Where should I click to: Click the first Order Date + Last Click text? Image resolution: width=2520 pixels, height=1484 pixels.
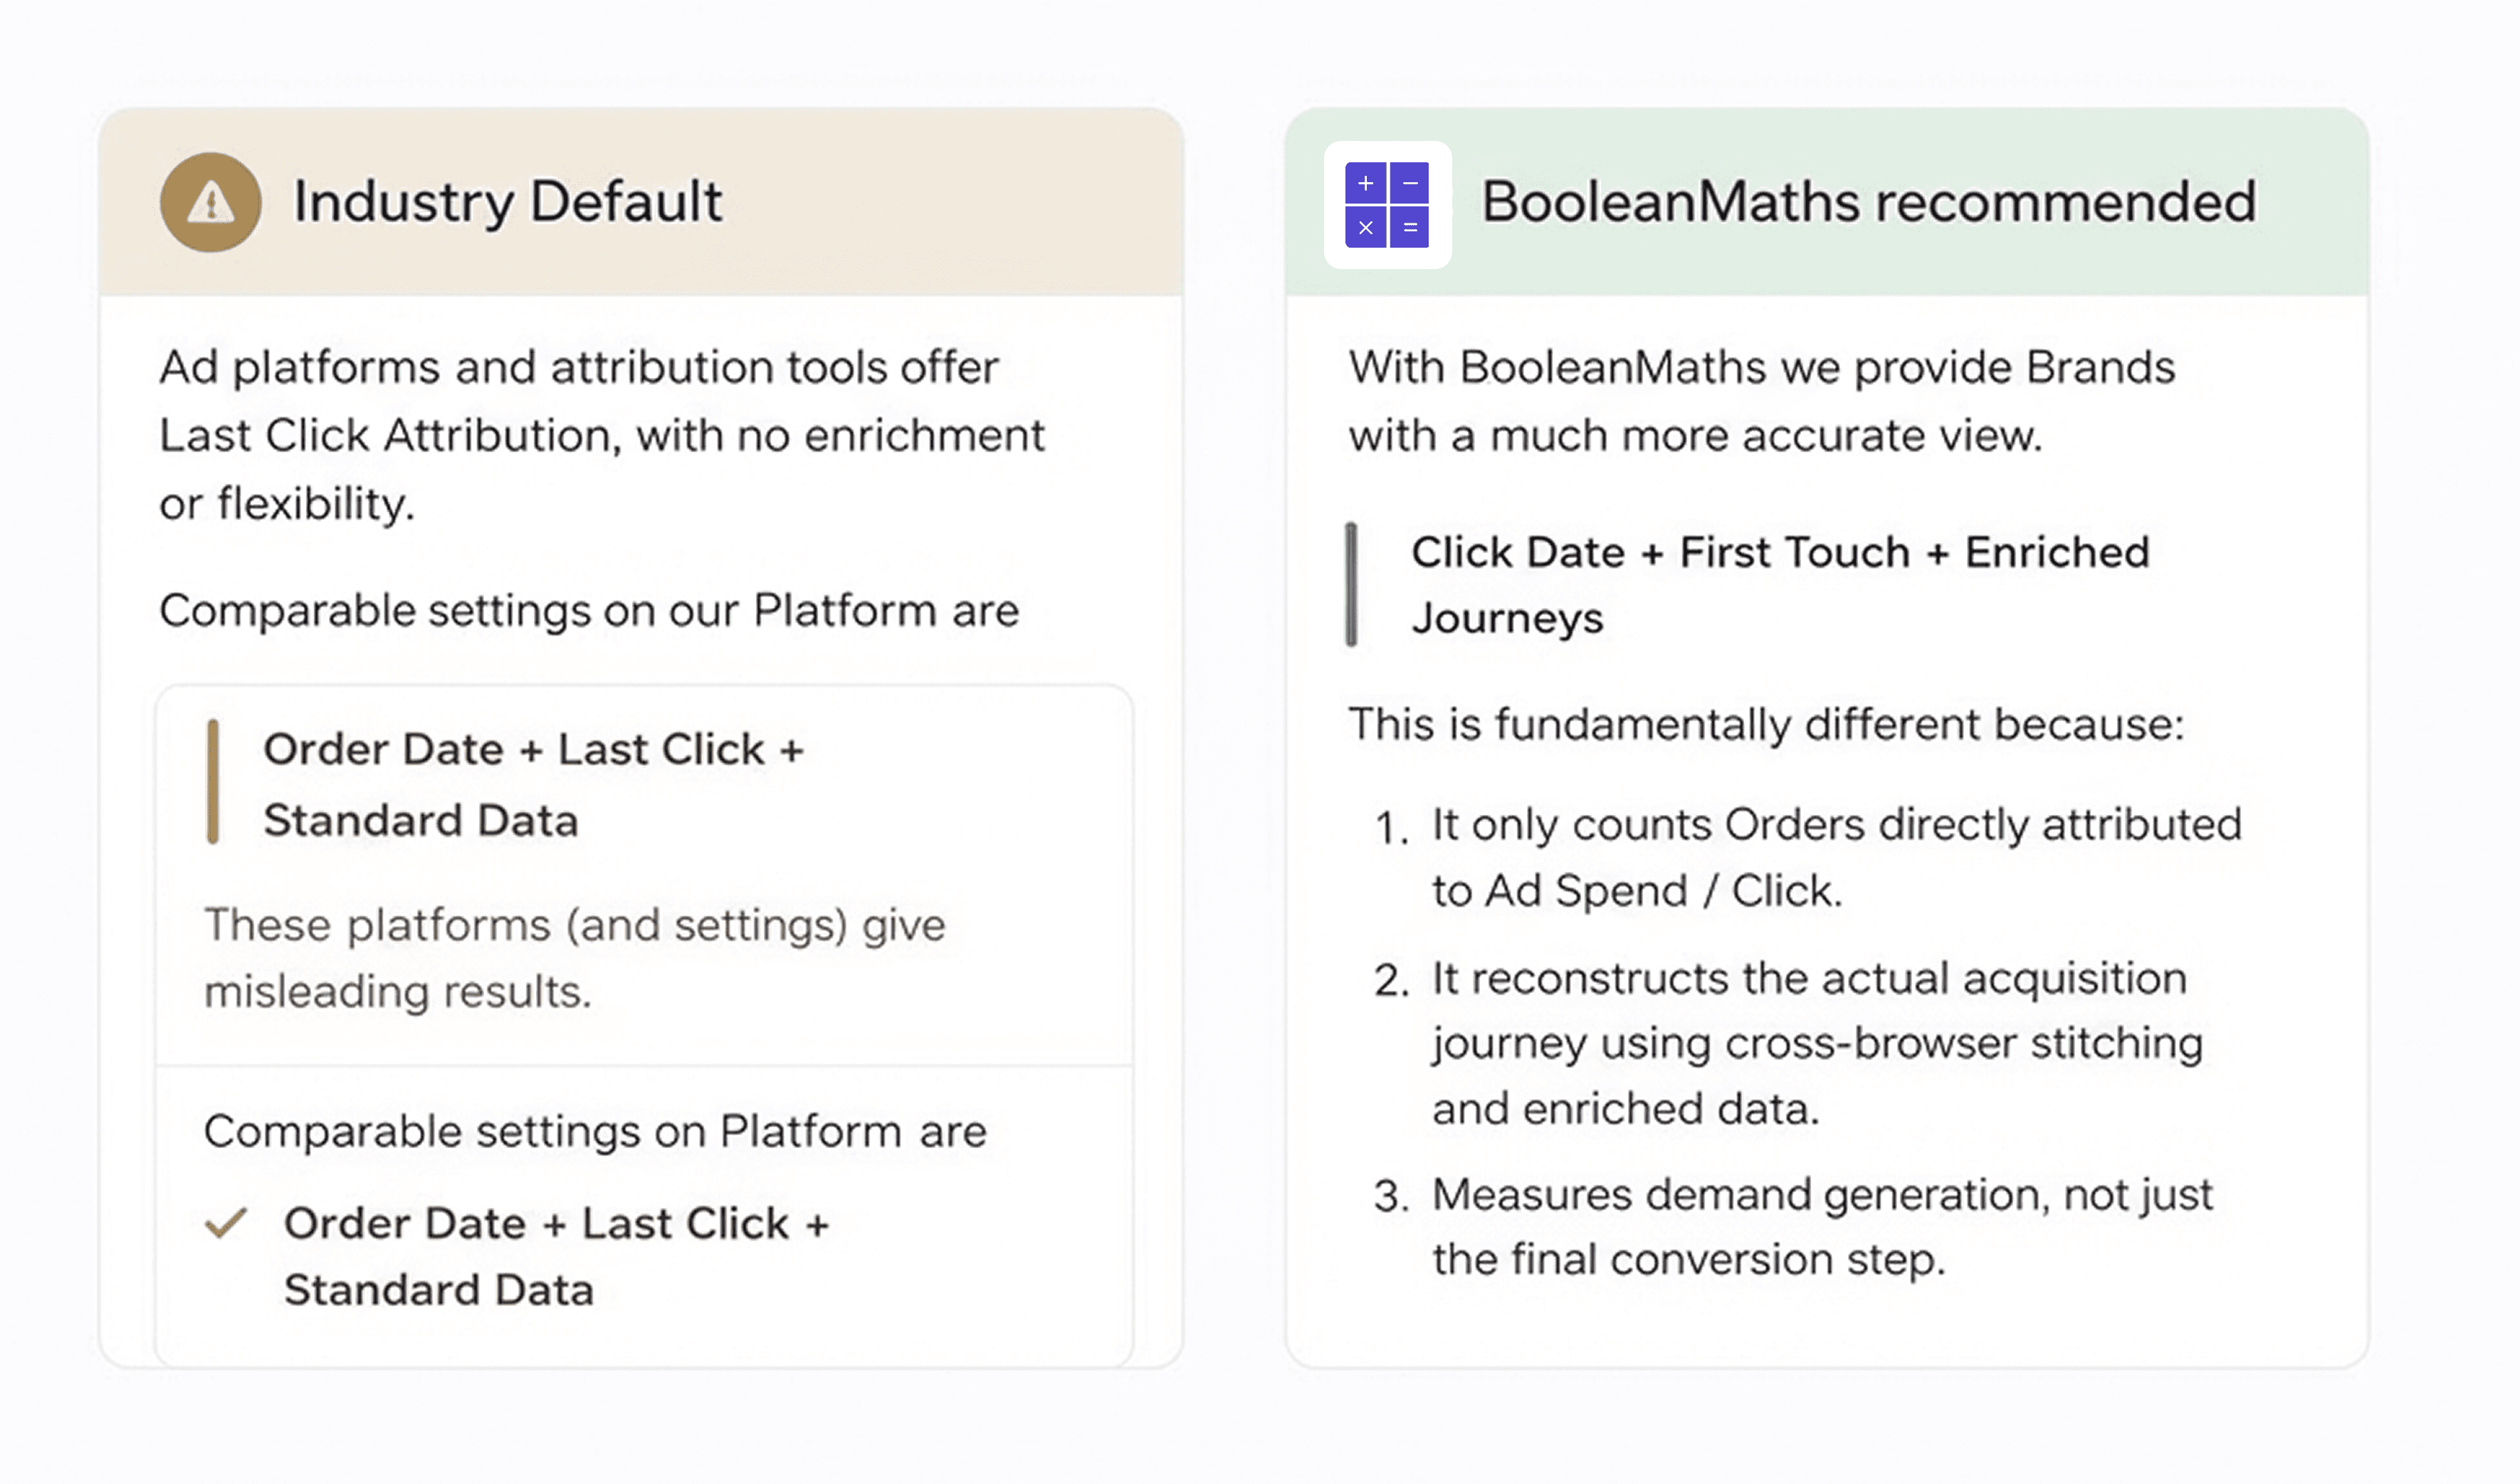click(533, 783)
